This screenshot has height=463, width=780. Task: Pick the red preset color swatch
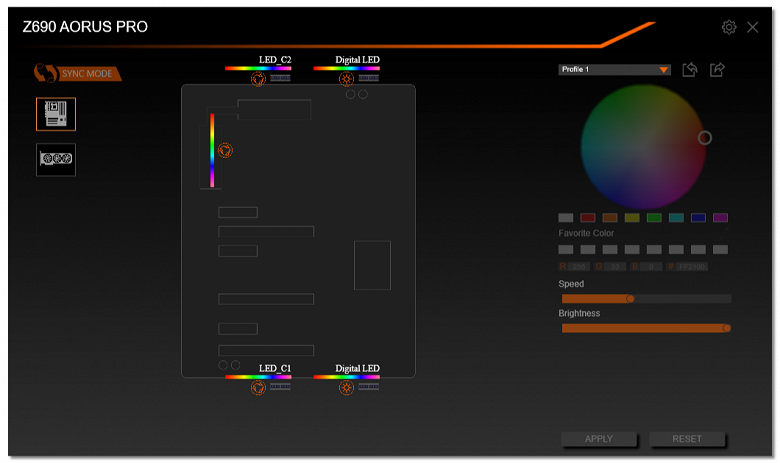click(587, 217)
